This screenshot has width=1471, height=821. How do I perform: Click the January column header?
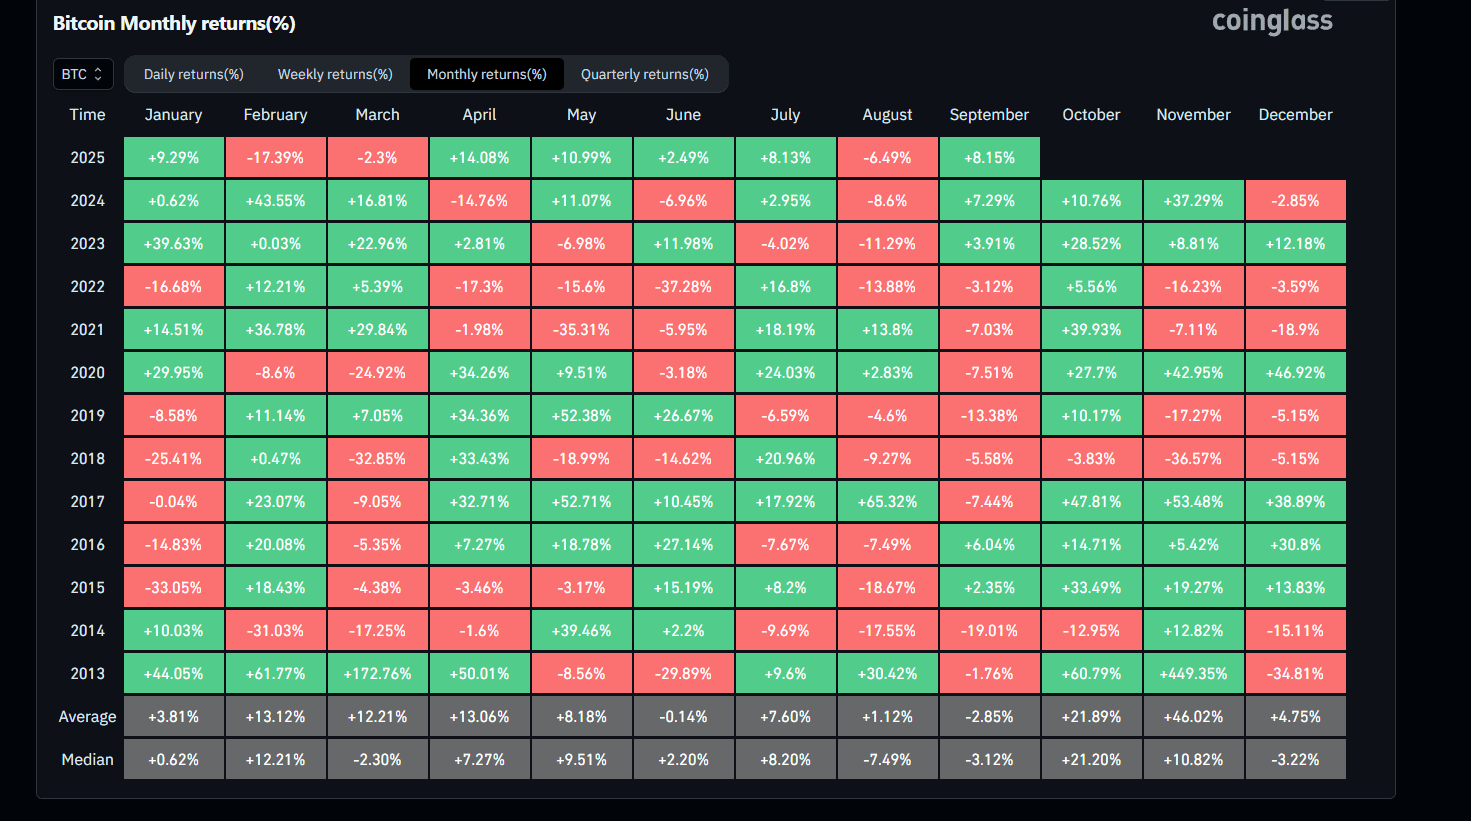coord(173,115)
